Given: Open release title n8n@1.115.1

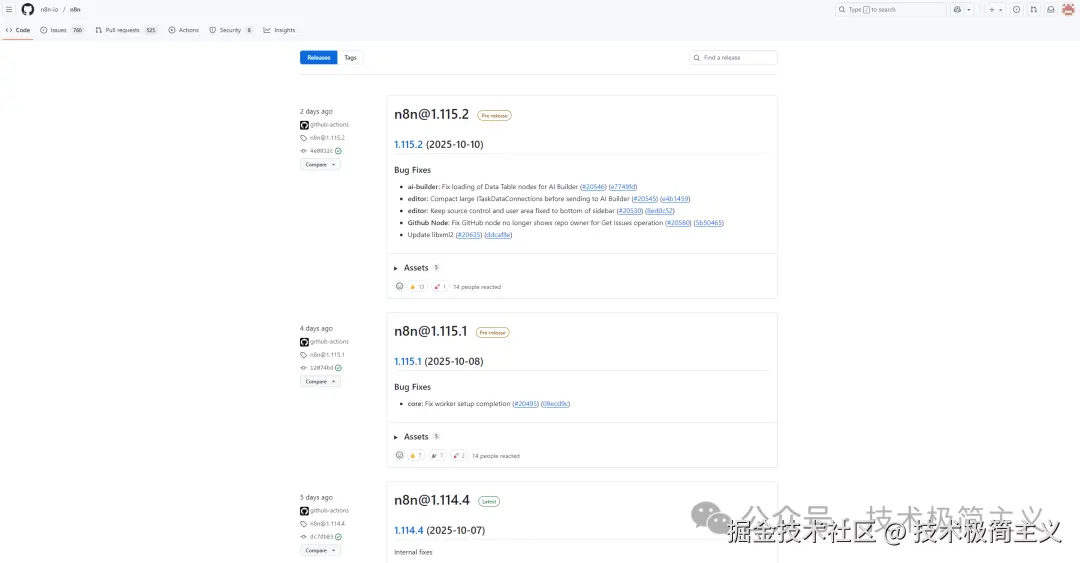Looking at the screenshot, I should coord(430,331).
